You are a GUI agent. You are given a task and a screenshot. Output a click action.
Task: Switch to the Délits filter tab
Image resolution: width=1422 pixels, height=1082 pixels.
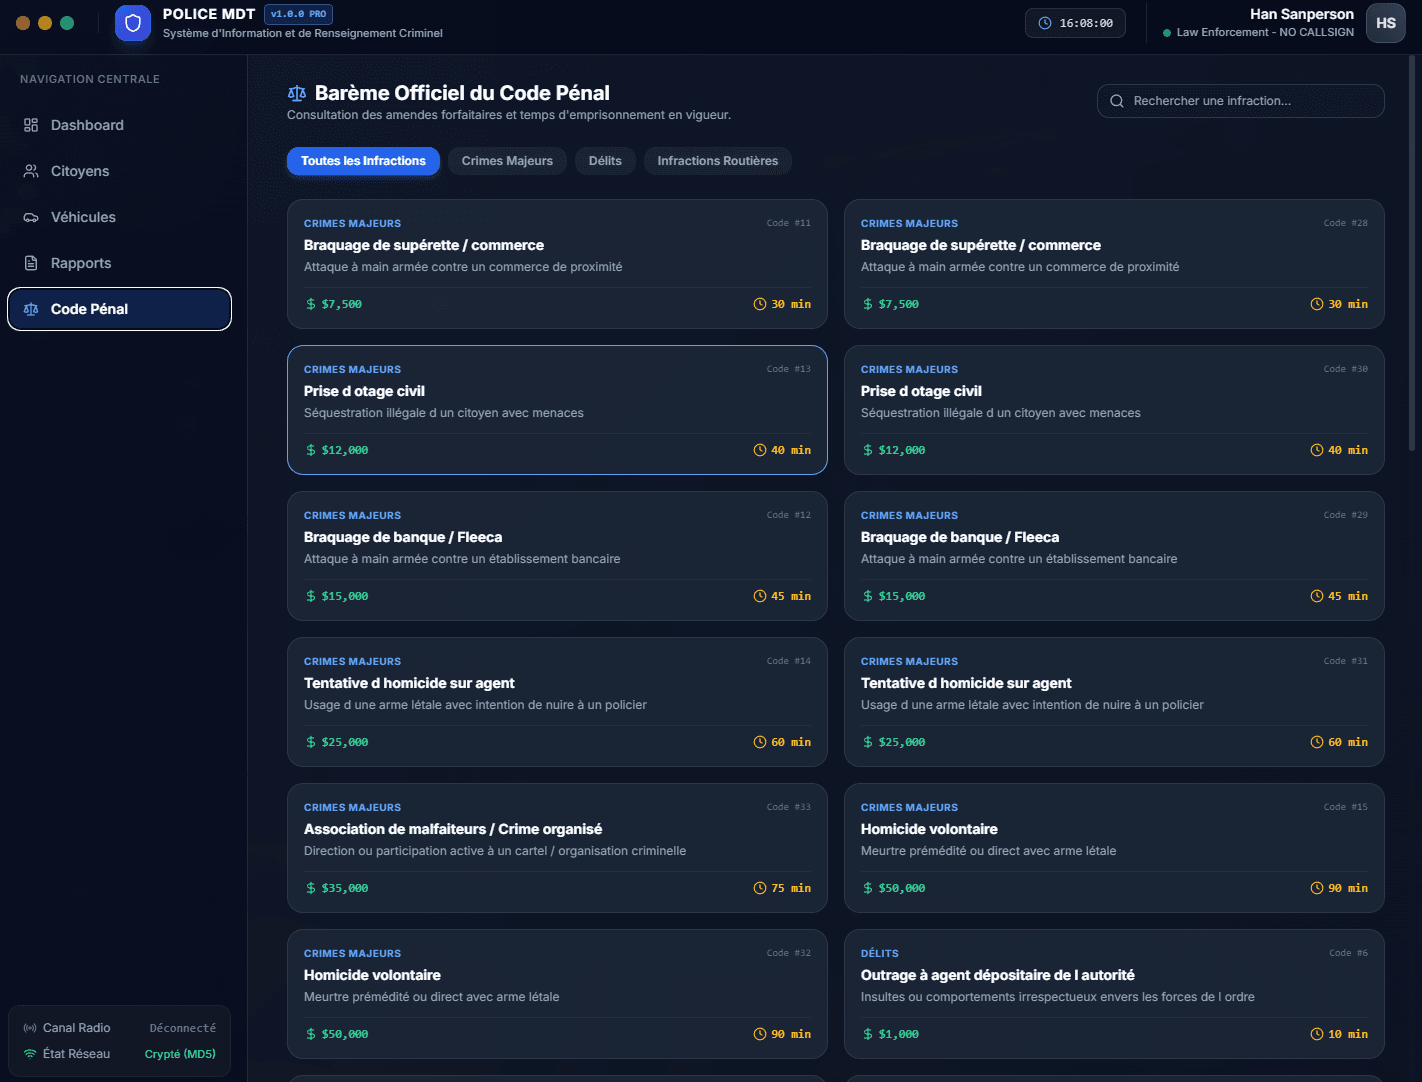click(605, 161)
